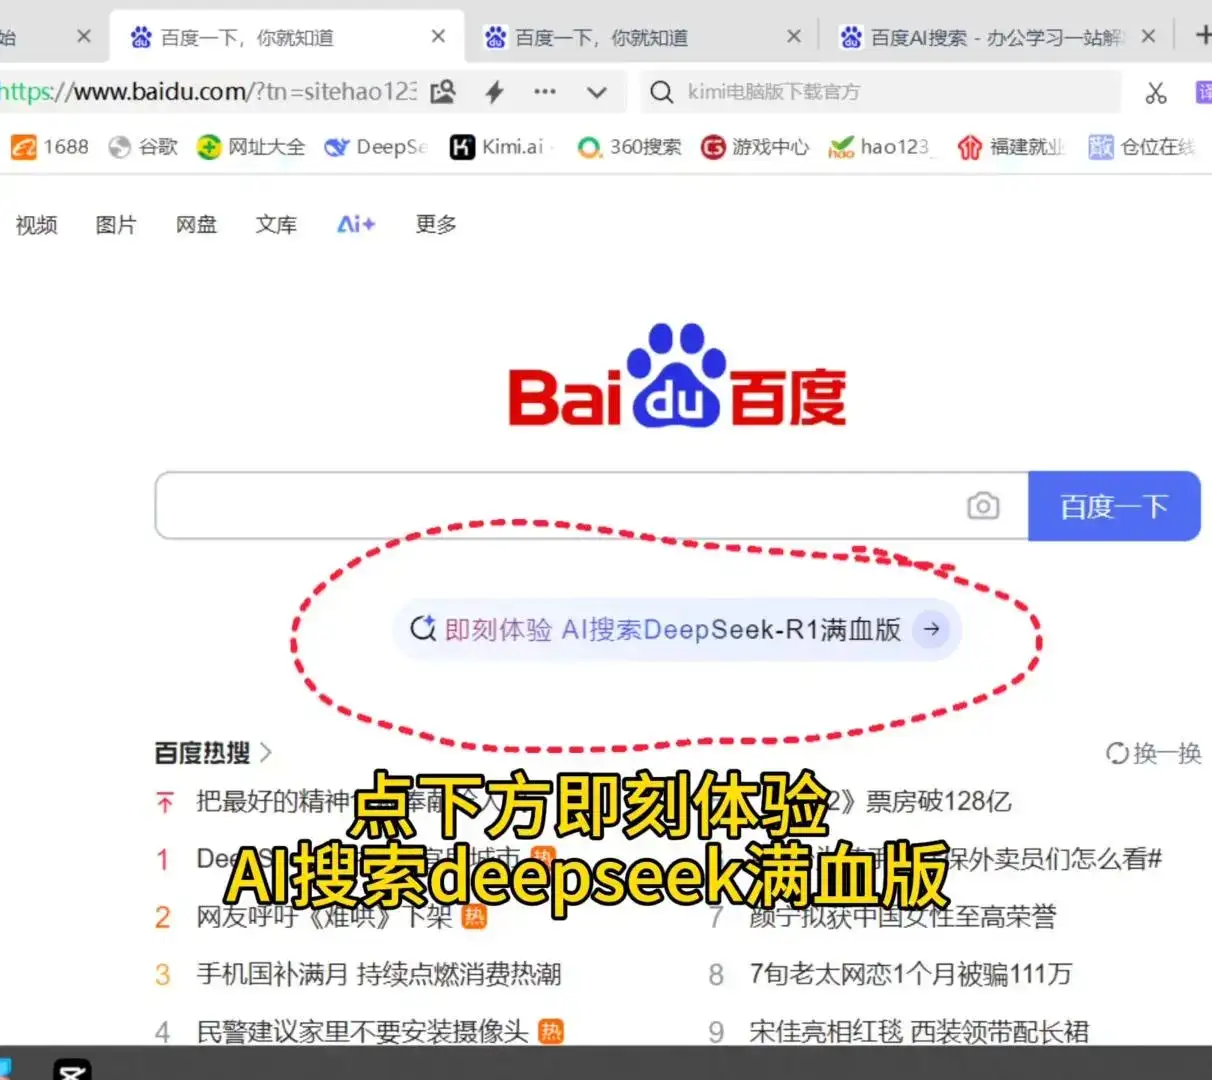
Task: Open the 更多 navigation dropdown
Action: tap(434, 225)
